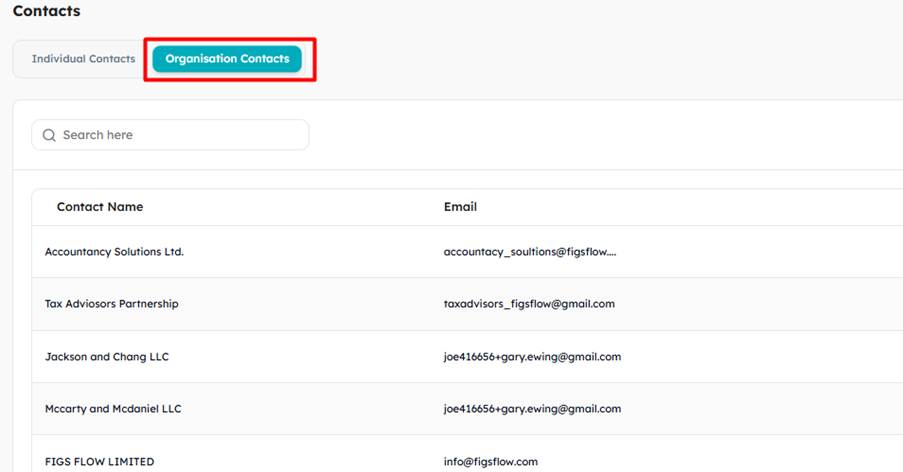Click the Contact Name column header
The image size is (903, 472).
[x=100, y=207]
